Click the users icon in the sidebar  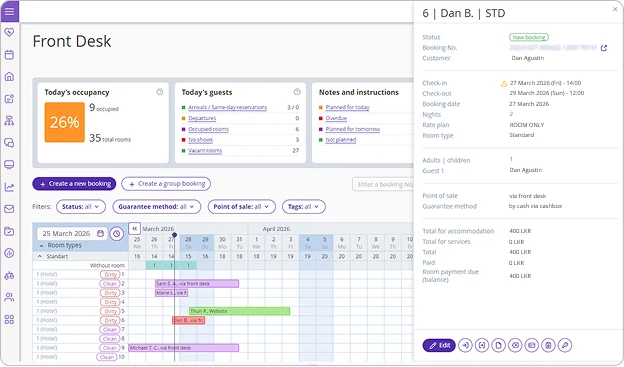pos(9,297)
